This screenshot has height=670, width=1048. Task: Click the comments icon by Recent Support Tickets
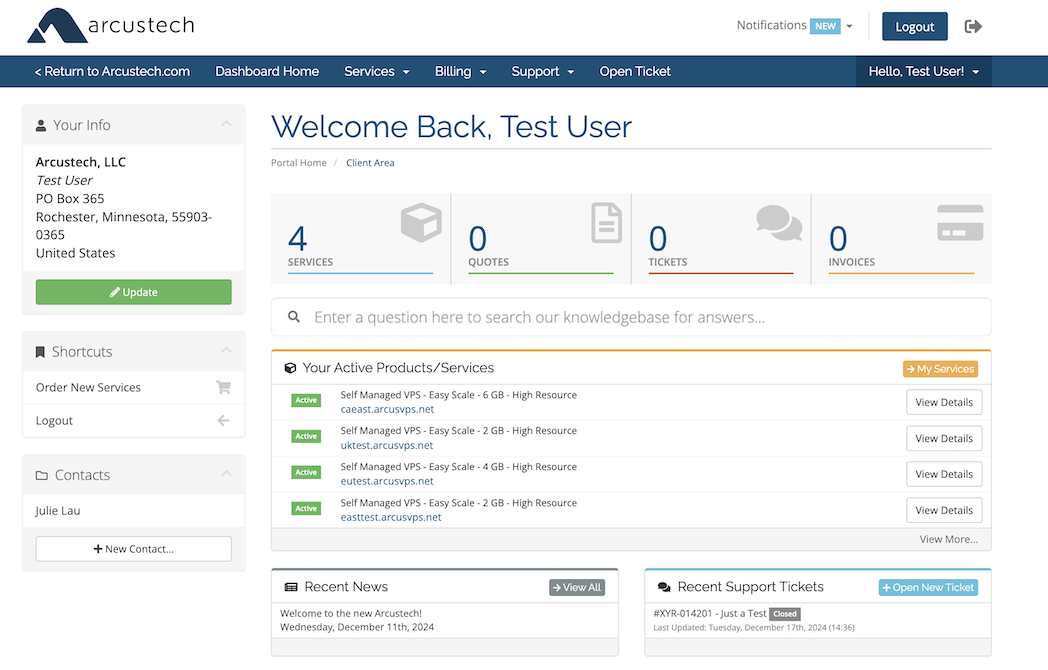664,587
